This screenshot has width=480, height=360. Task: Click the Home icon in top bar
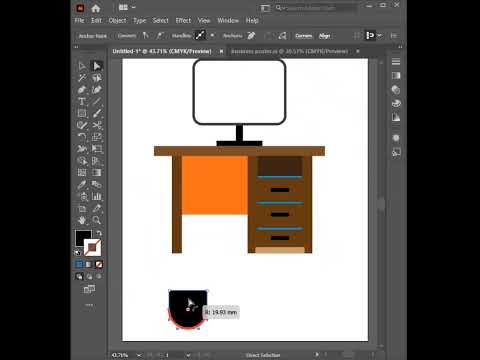tap(96, 8)
